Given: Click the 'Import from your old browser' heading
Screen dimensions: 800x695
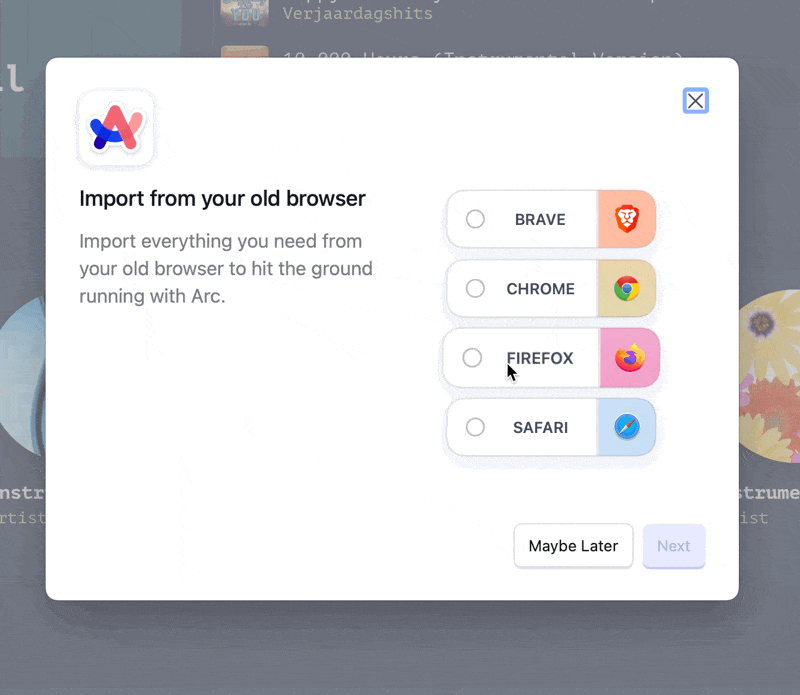Looking at the screenshot, I should point(222,198).
